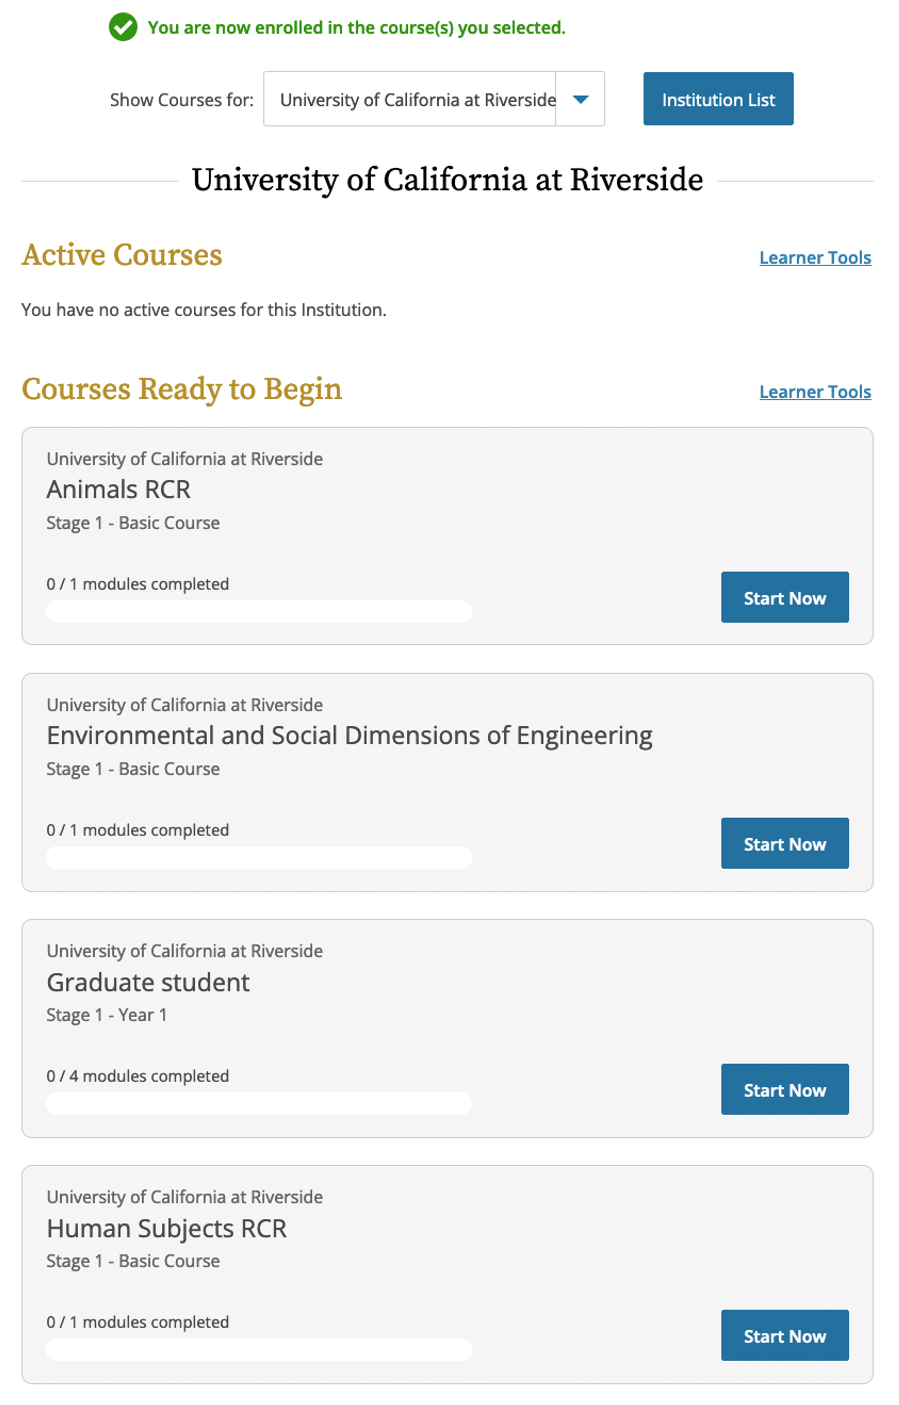Screen dimensions: 899x1405
Task: Open the Institution List
Action: coord(718,99)
